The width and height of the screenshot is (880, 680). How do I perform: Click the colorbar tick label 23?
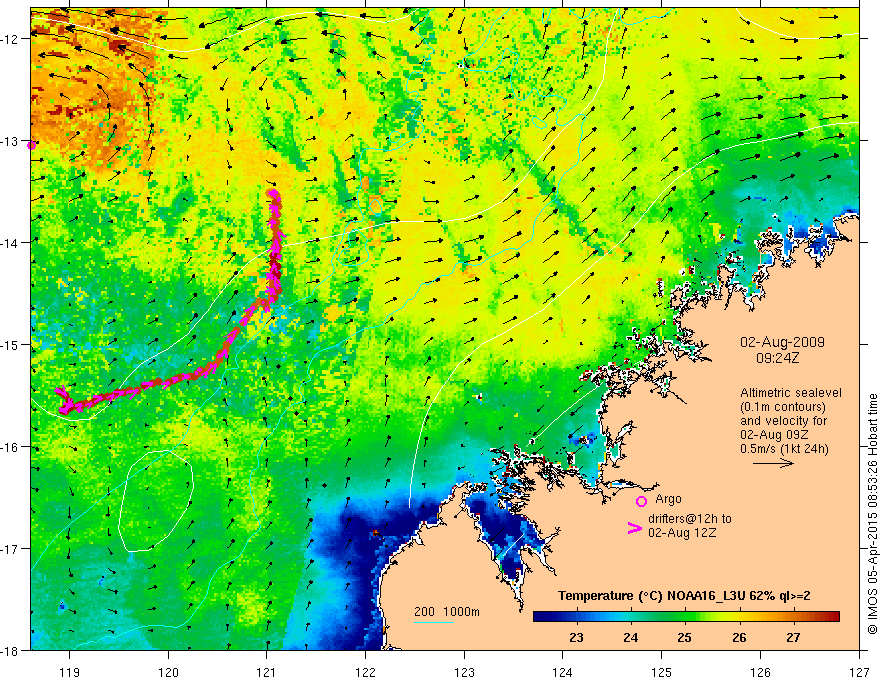576,638
